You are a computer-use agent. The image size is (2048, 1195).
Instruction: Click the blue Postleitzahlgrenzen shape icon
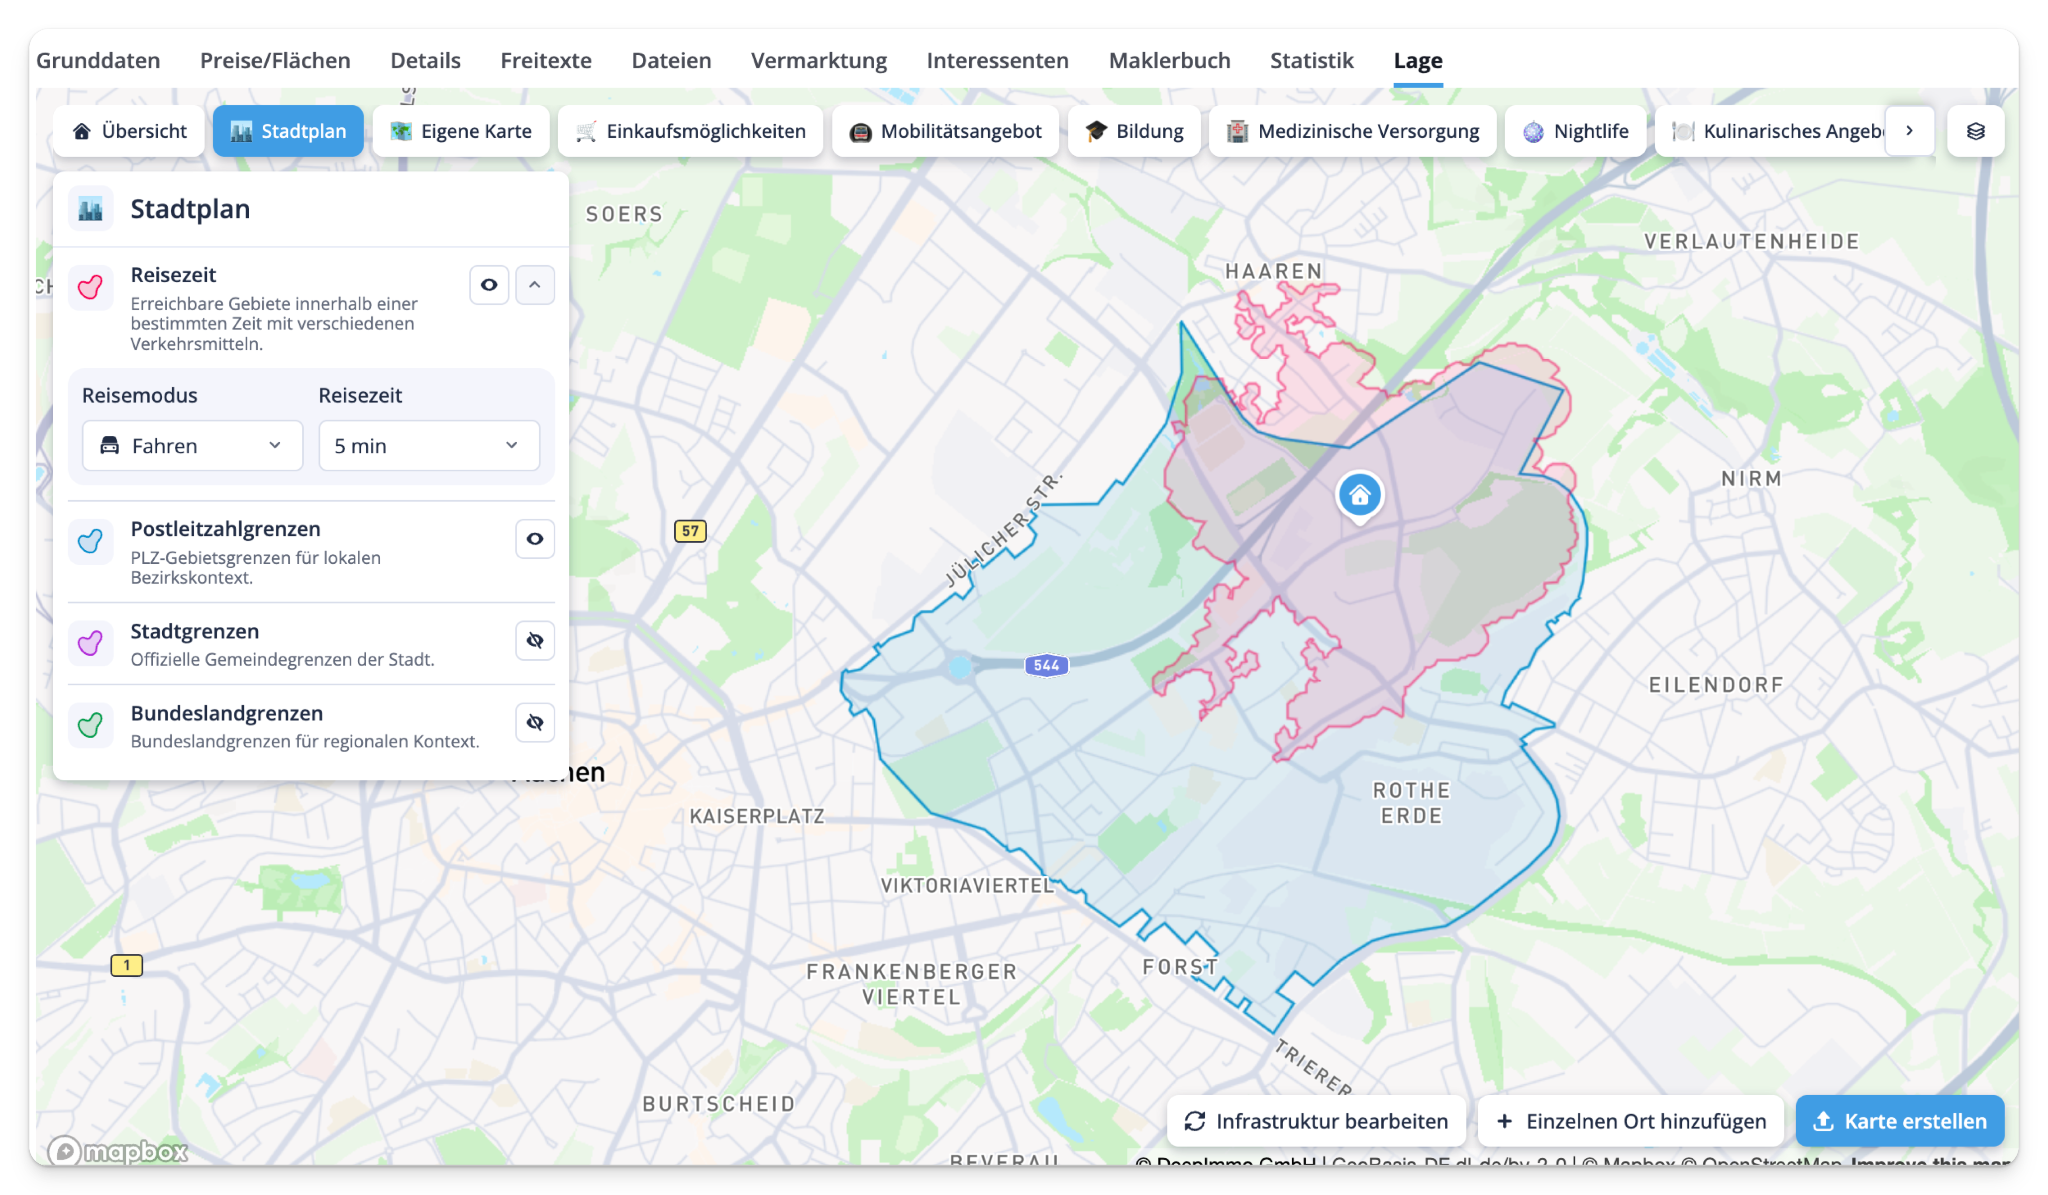pyautogui.click(x=91, y=541)
